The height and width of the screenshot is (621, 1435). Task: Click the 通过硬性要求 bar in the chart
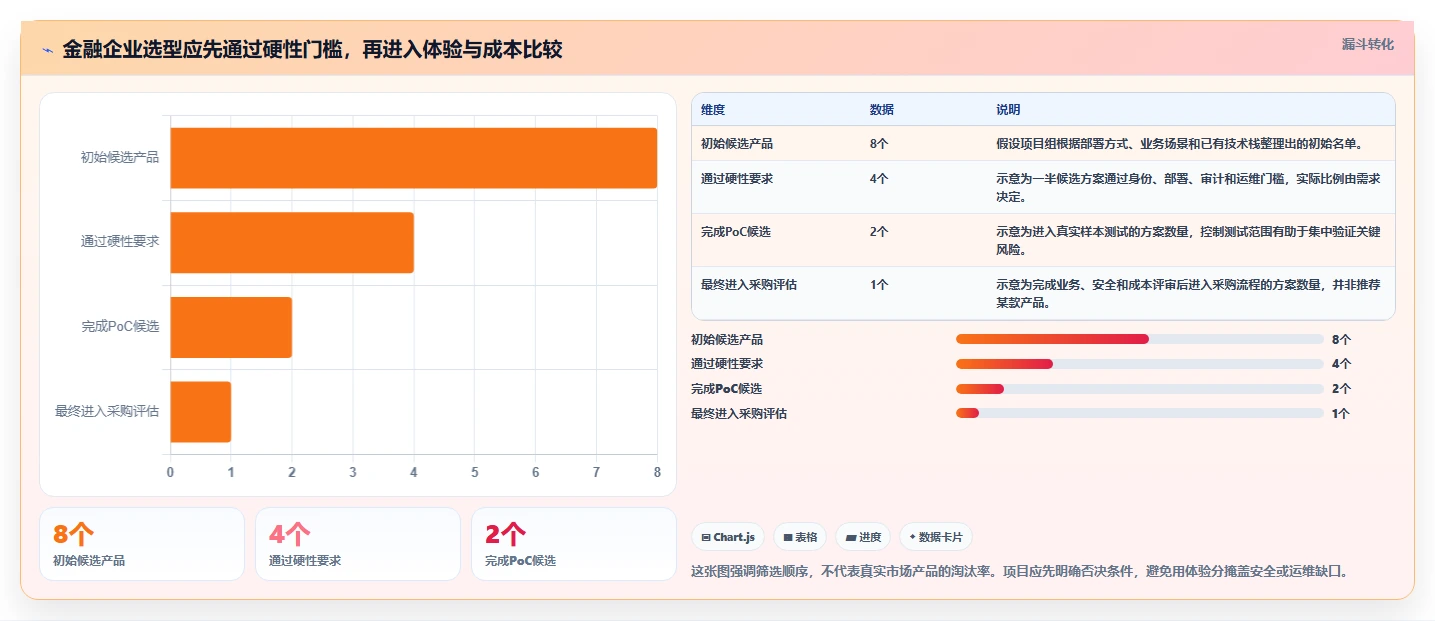[x=292, y=242]
